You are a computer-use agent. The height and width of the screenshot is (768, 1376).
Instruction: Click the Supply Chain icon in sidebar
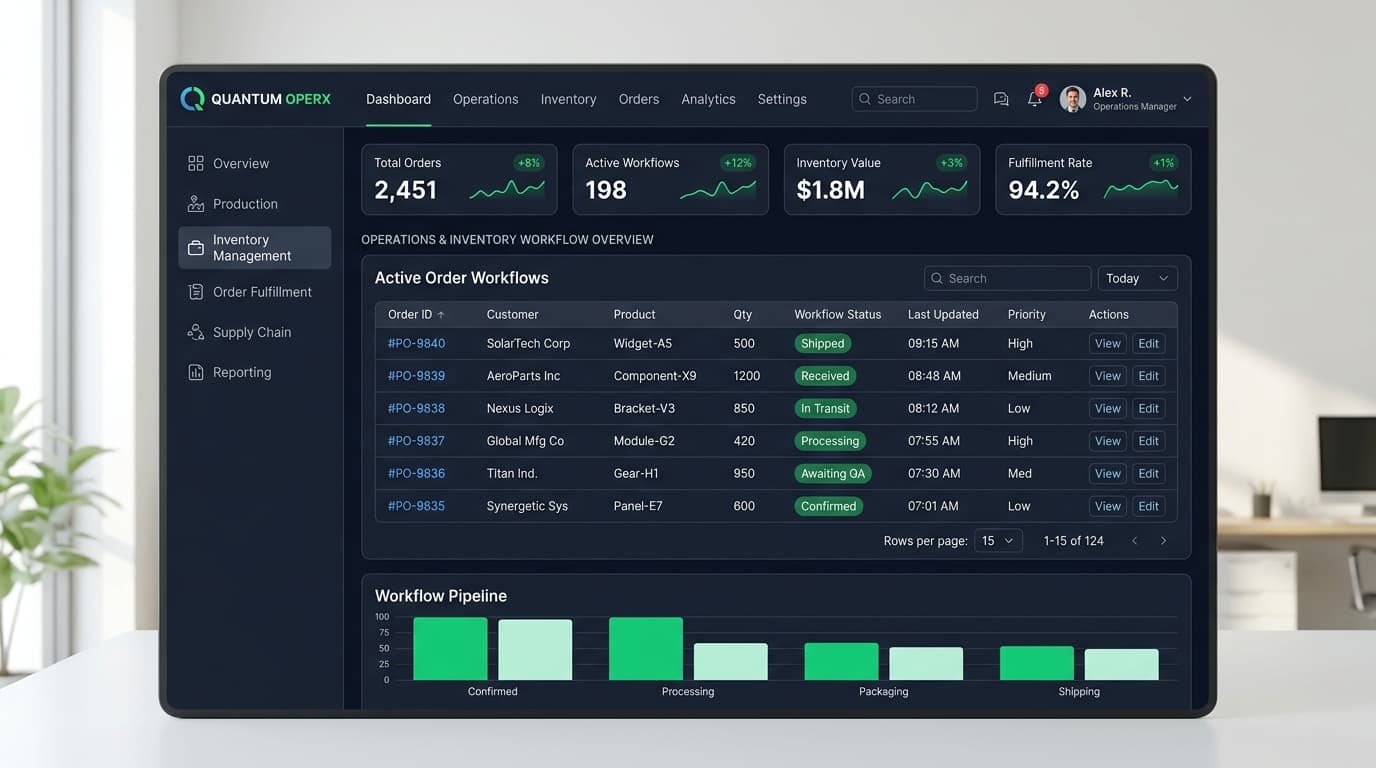click(196, 332)
